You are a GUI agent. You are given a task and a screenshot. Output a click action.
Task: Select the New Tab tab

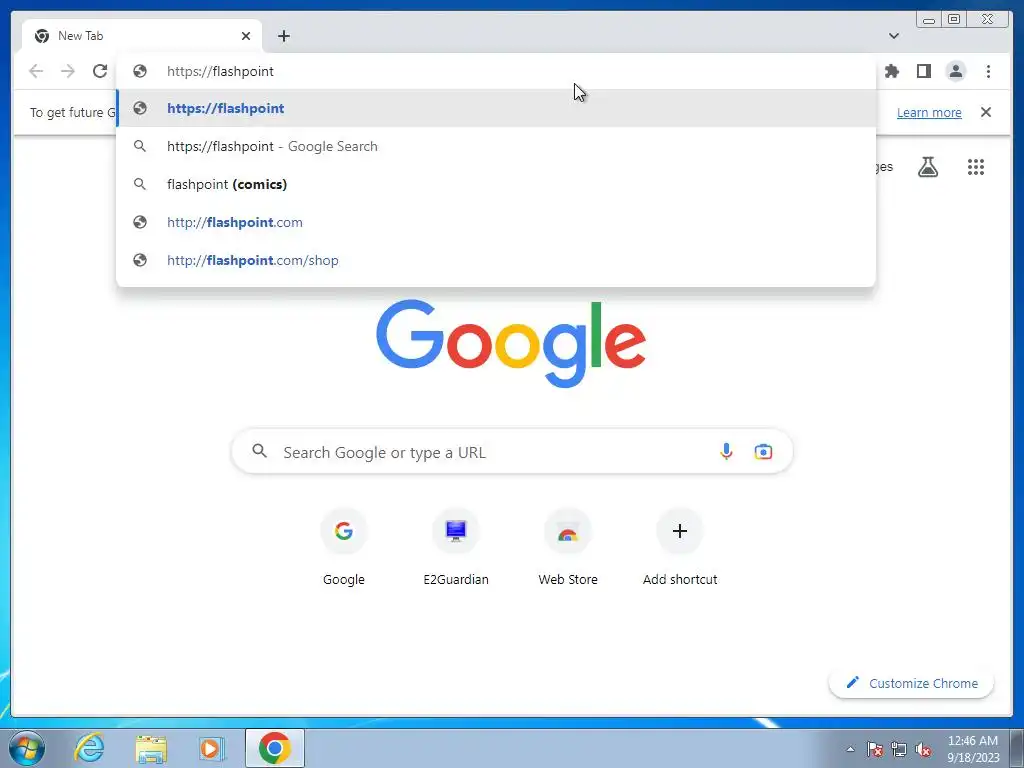(x=142, y=36)
